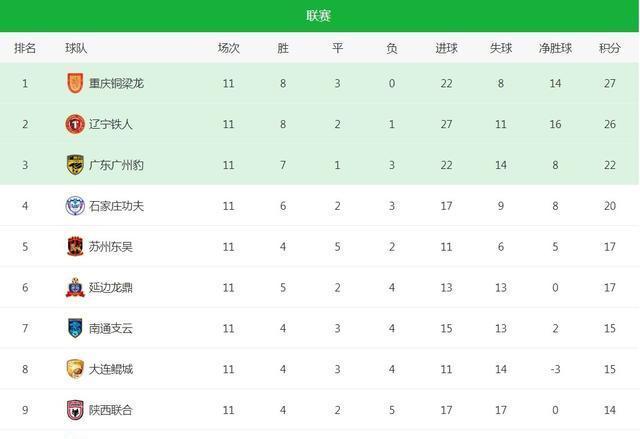Viewport: 640px width, 439px height.
Task: Sort table by 积分 column
Action: pos(610,48)
